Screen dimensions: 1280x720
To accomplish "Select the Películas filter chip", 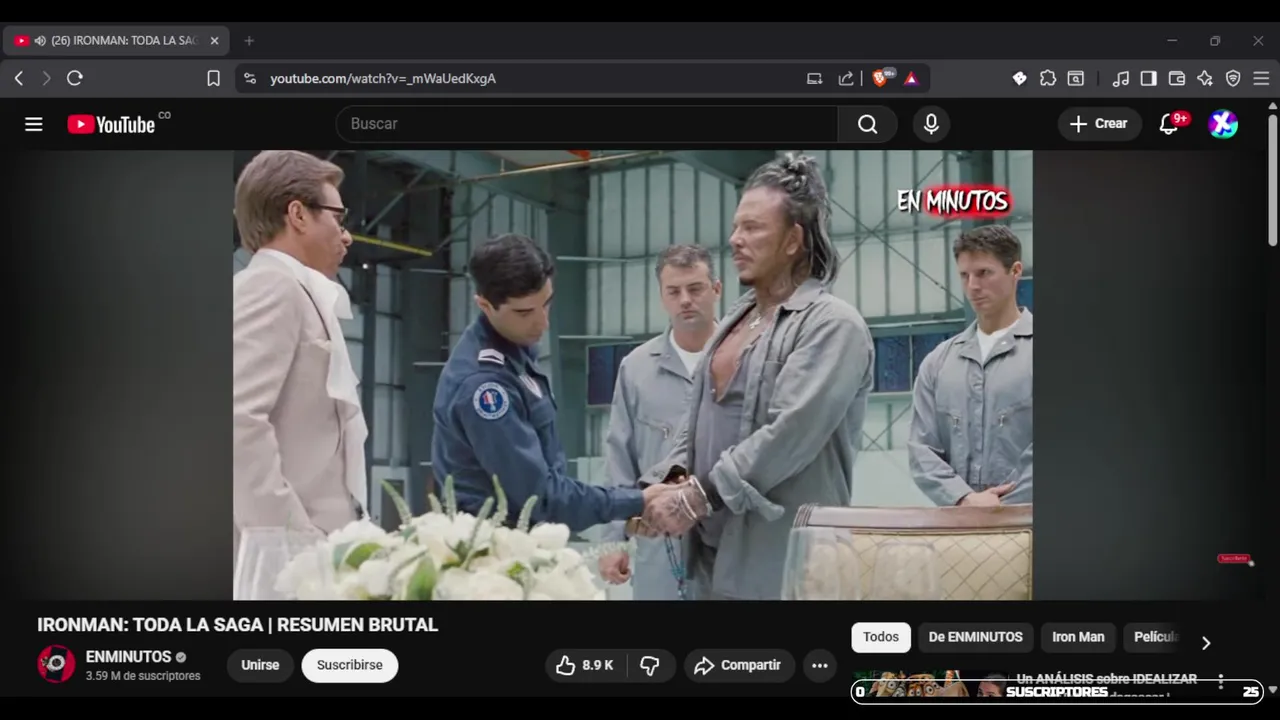I will pos(1156,637).
